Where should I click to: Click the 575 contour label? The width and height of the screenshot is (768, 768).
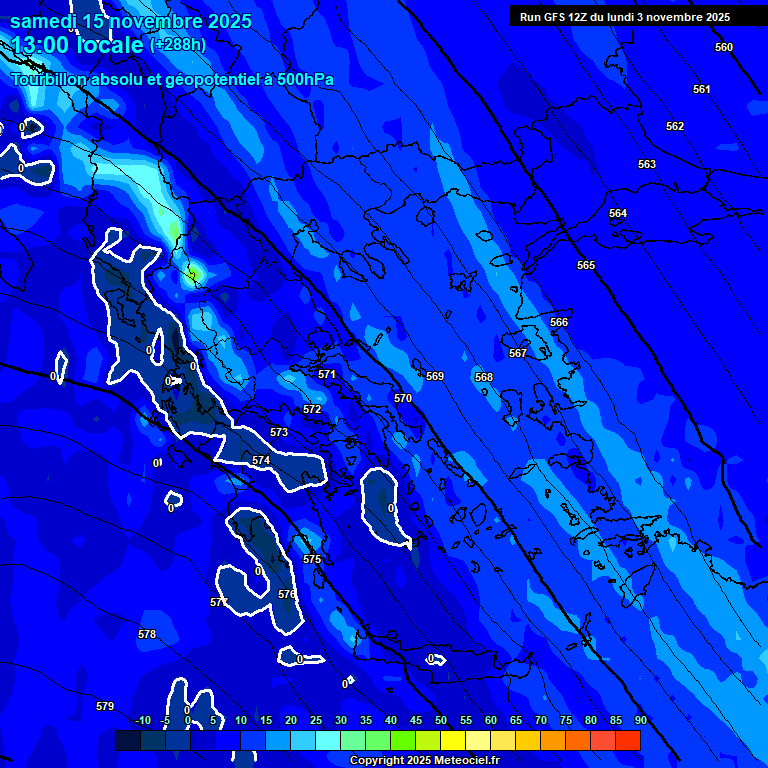[x=312, y=559]
